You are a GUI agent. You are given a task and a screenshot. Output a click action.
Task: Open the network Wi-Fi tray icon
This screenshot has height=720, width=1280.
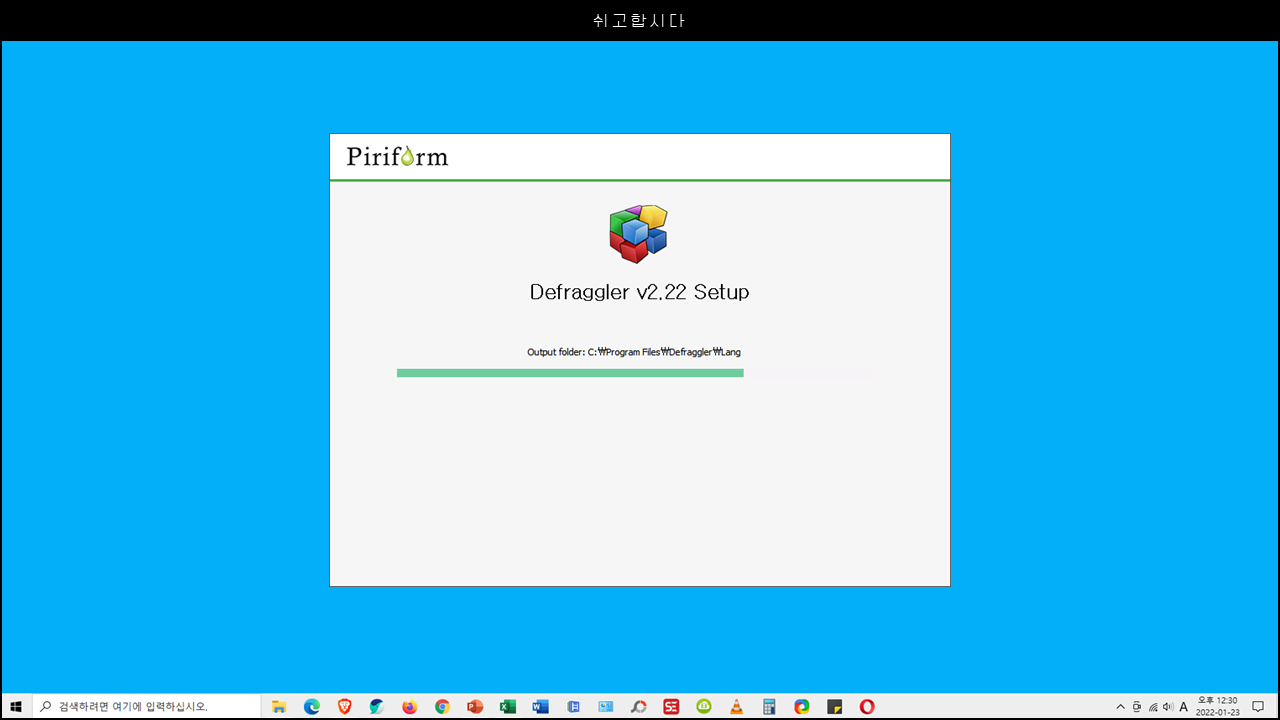point(1152,706)
